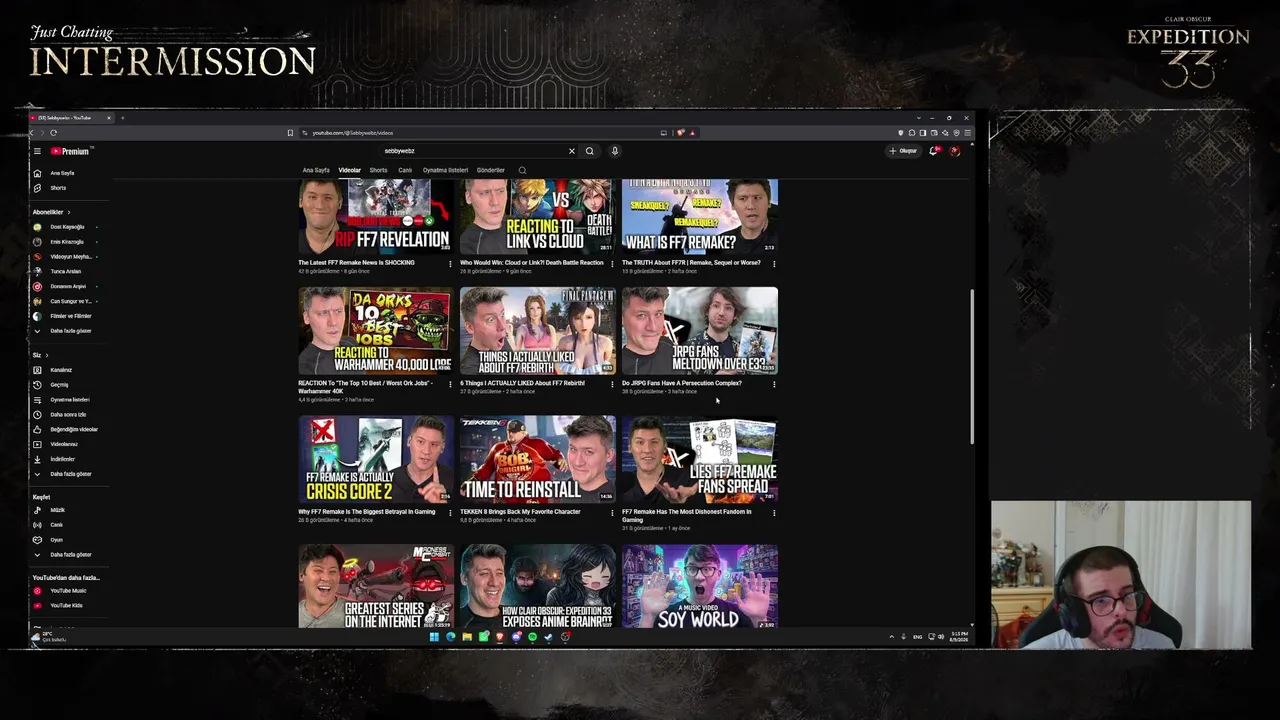Open Oynatma listeleri in the sidebar

coord(69,400)
